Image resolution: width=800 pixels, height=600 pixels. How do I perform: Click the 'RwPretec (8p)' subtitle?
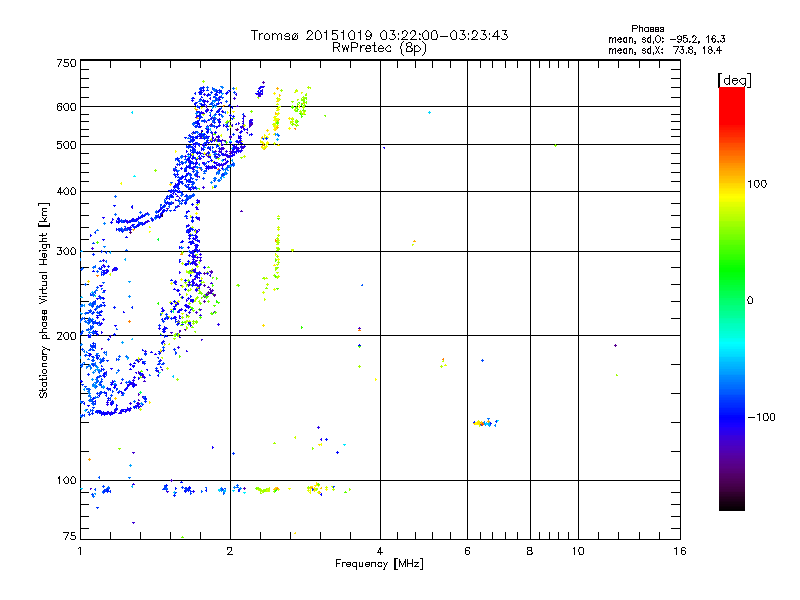coord(379,48)
